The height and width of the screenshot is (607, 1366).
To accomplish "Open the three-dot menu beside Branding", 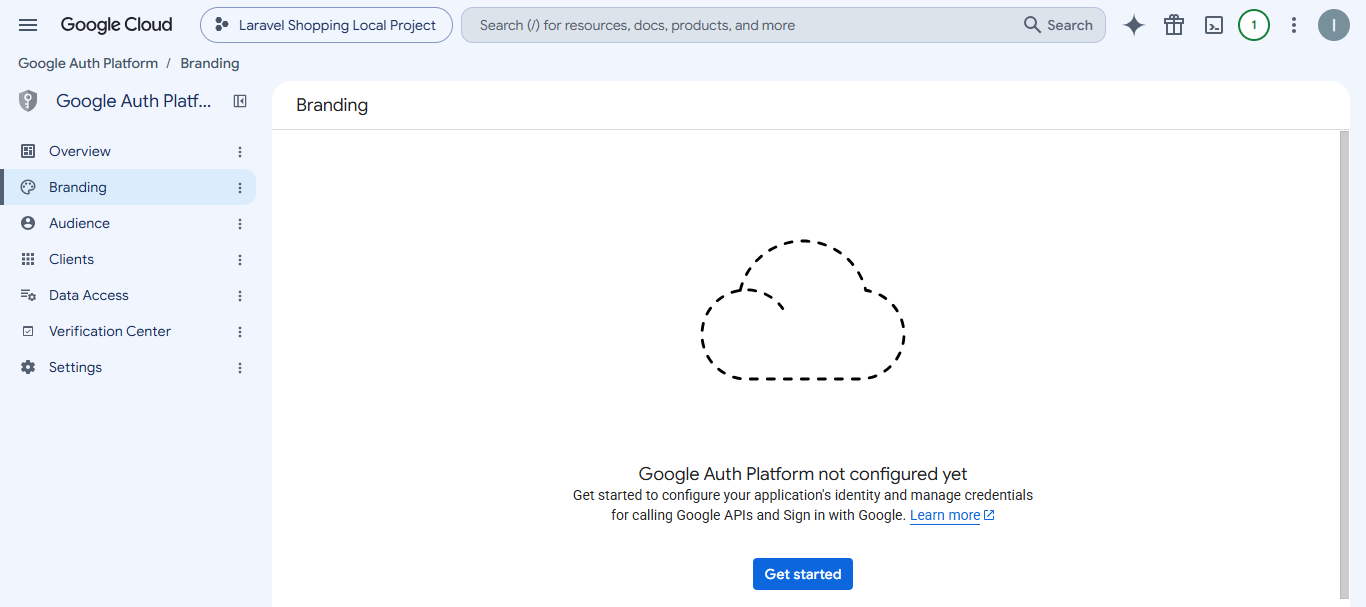I will pyautogui.click(x=240, y=188).
